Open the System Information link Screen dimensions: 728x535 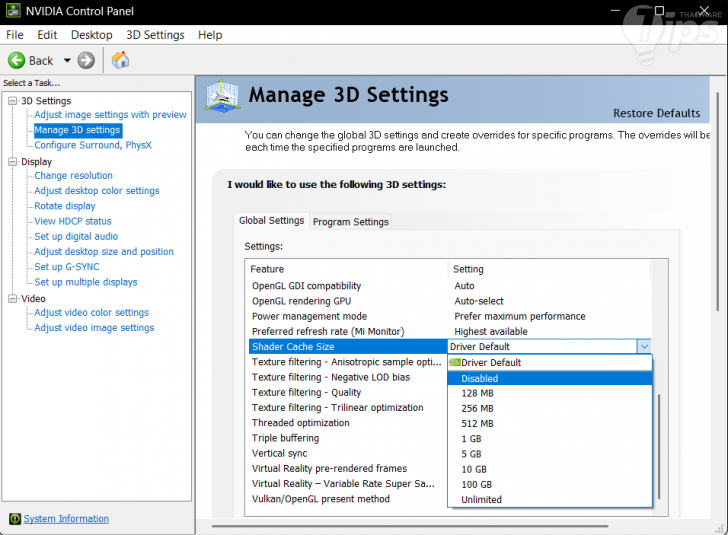pos(66,519)
